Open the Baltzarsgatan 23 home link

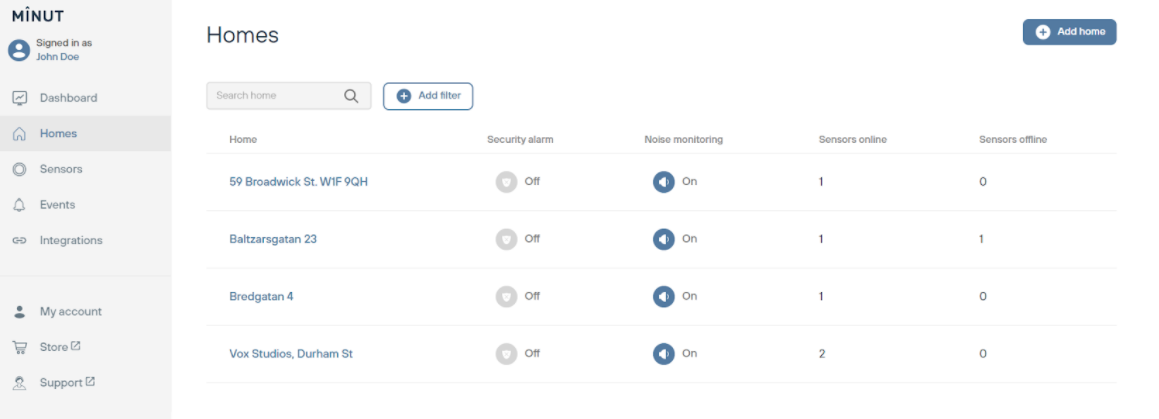[x=273, y=240]
